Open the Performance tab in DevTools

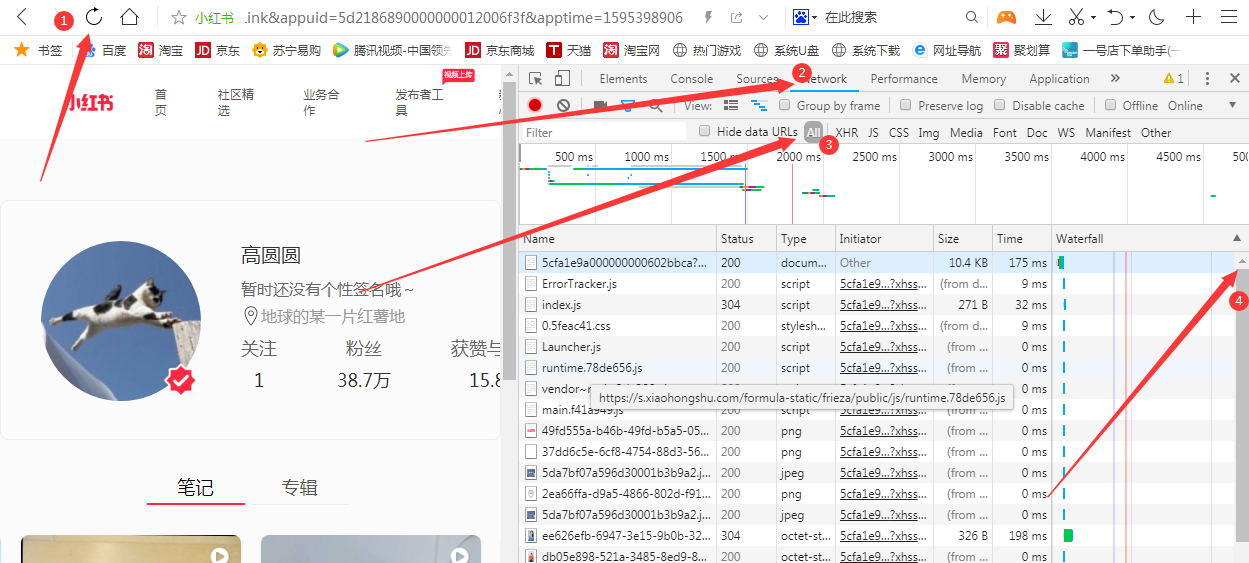(904, 78)
